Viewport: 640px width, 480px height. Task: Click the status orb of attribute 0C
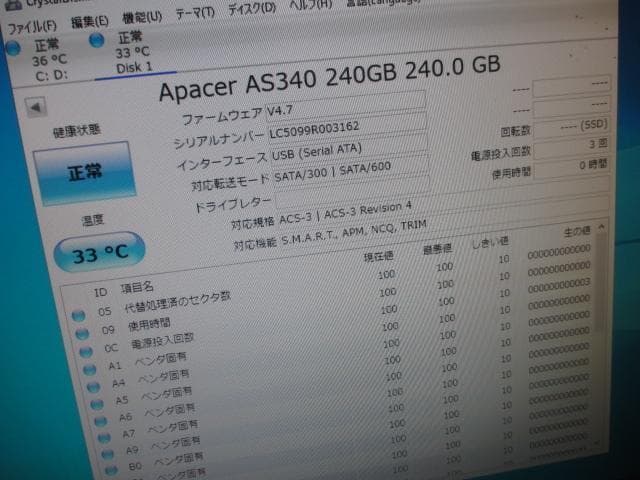pos(86,351)
